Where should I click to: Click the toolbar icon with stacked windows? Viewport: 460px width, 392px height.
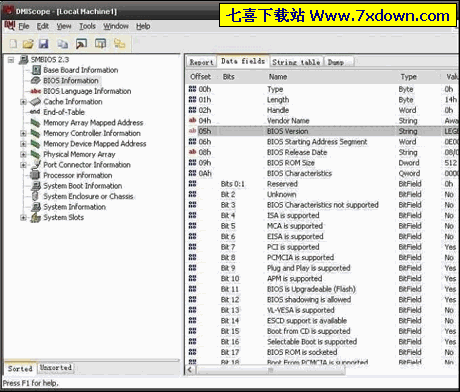[100, 44]
